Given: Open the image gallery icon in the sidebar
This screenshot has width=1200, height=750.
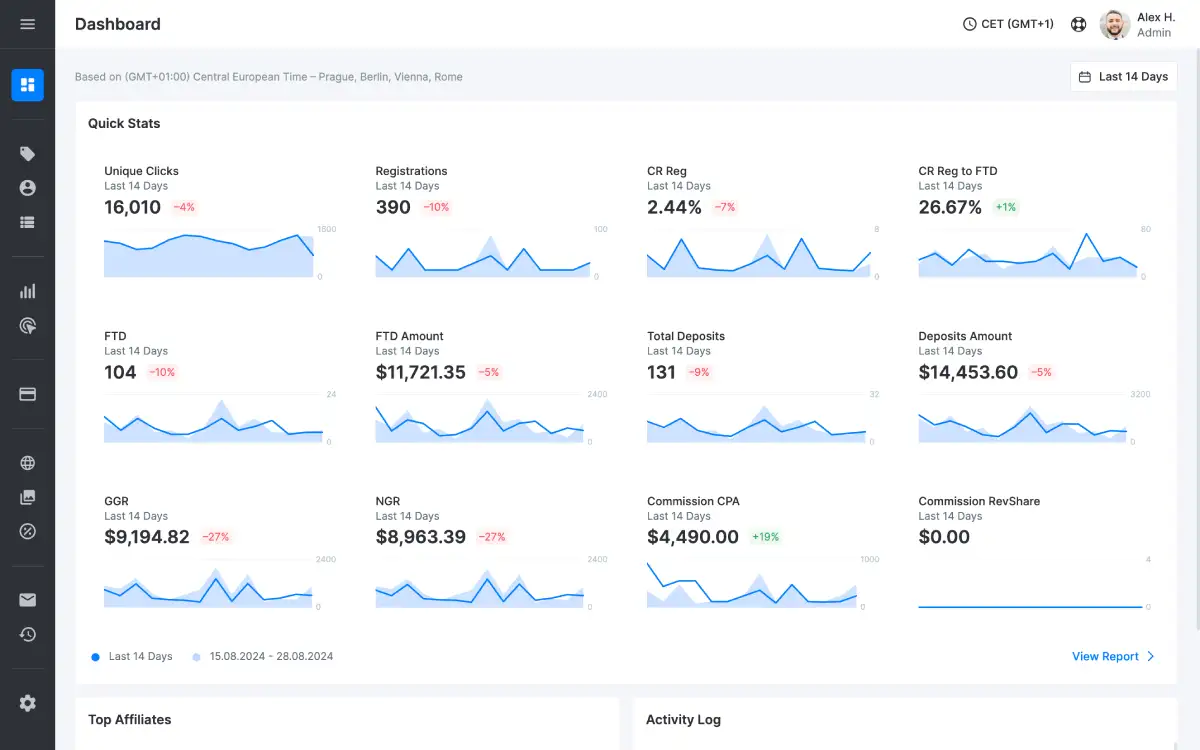Looking at the screenshot, I should click(27, 497).
